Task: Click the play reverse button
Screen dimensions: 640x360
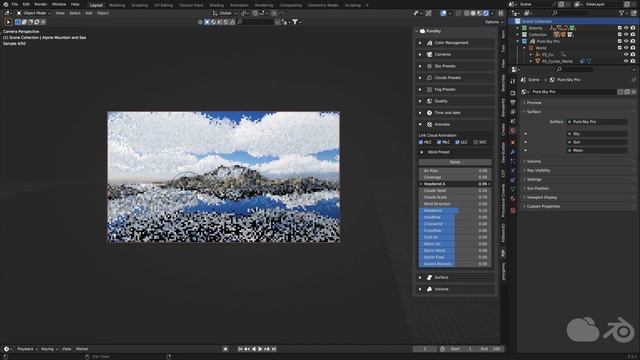Action: (253, 349)
